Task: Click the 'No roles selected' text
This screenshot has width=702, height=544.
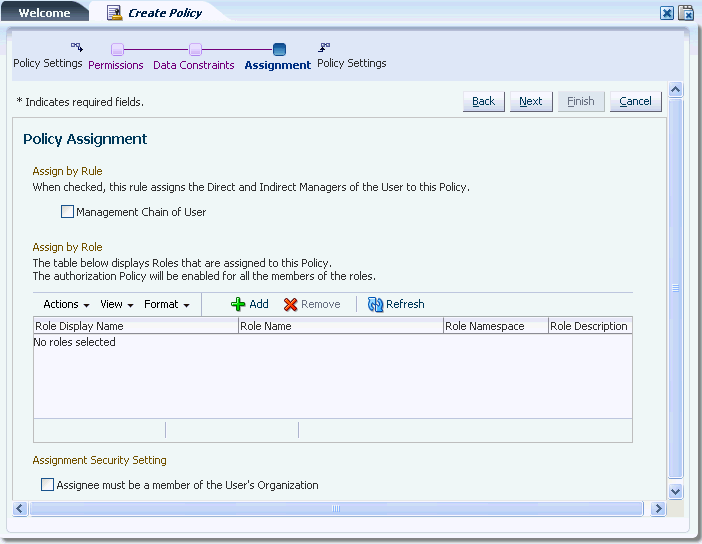Action: pos(75,342)
